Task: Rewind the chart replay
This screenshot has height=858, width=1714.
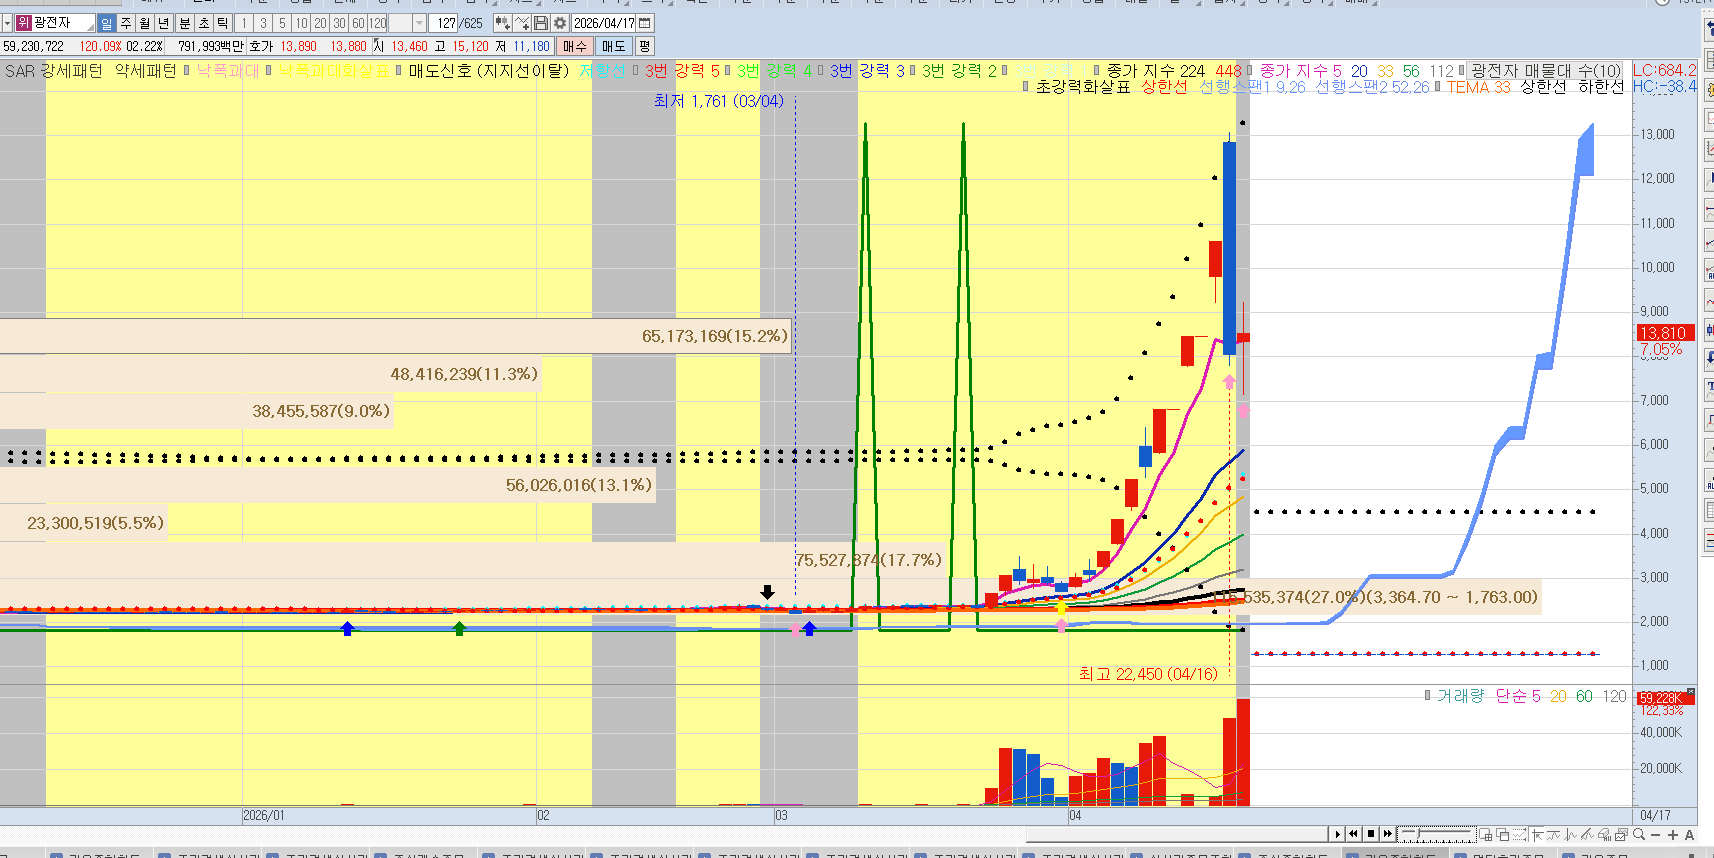Action: [x=1354, y=834]
